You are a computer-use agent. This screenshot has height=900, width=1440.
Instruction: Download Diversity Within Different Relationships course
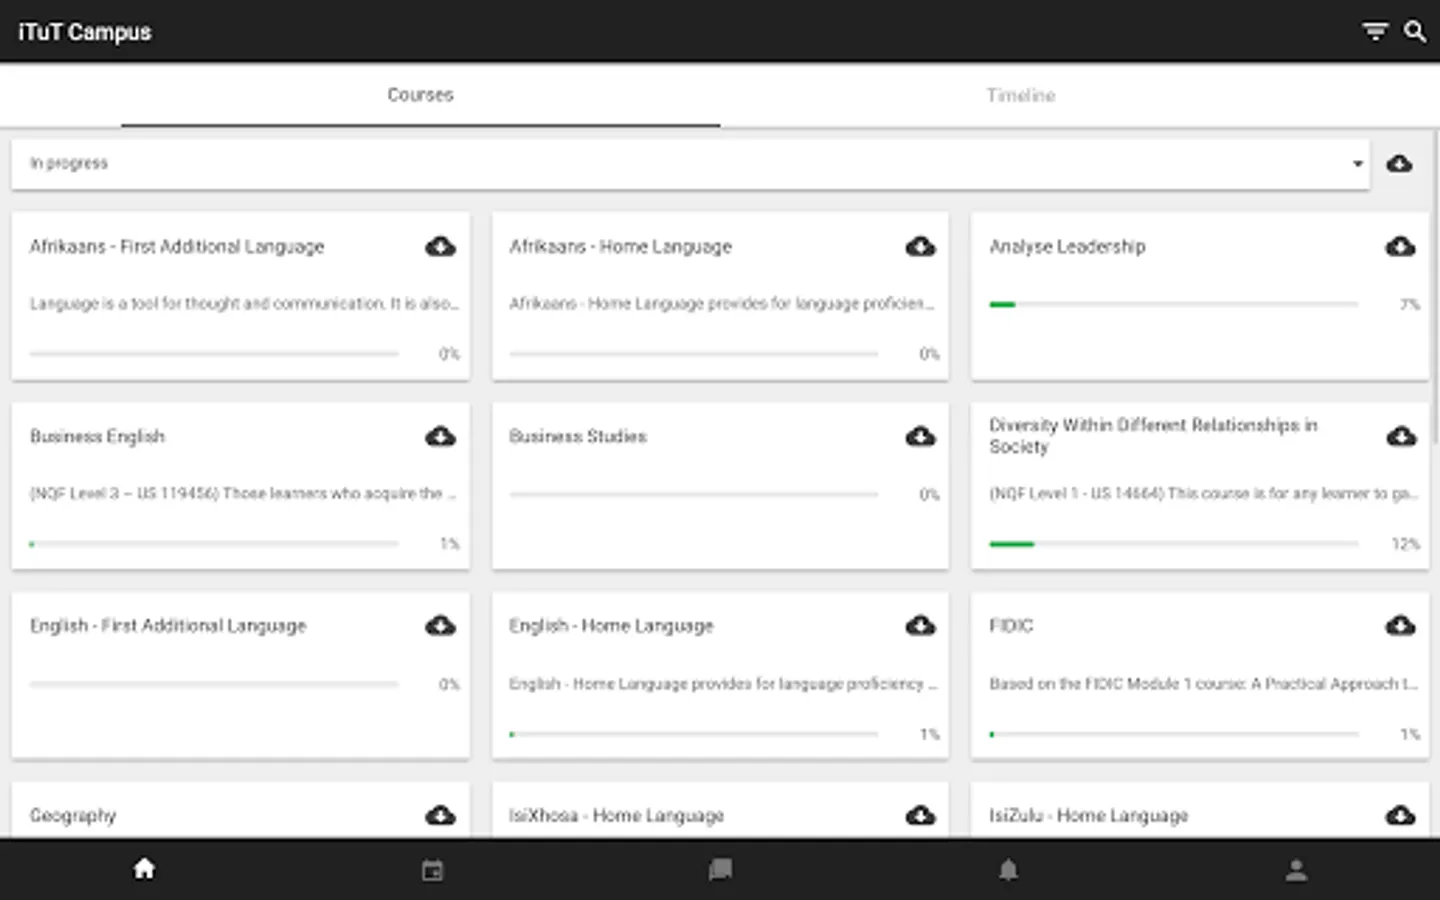pyautogui.click(x=1400, y=436)
